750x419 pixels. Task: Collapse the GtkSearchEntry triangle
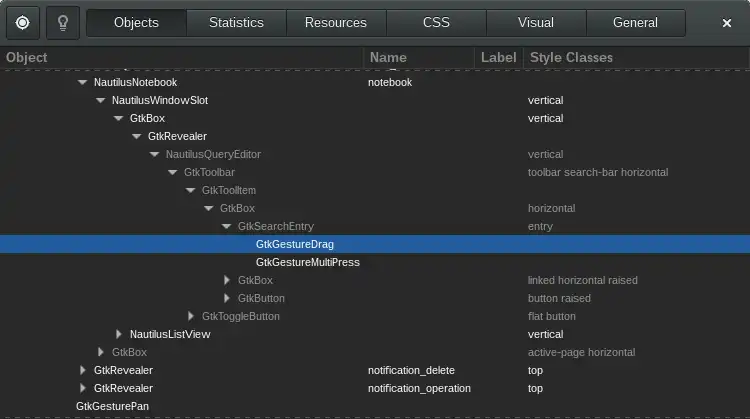[x=226, y=226]
